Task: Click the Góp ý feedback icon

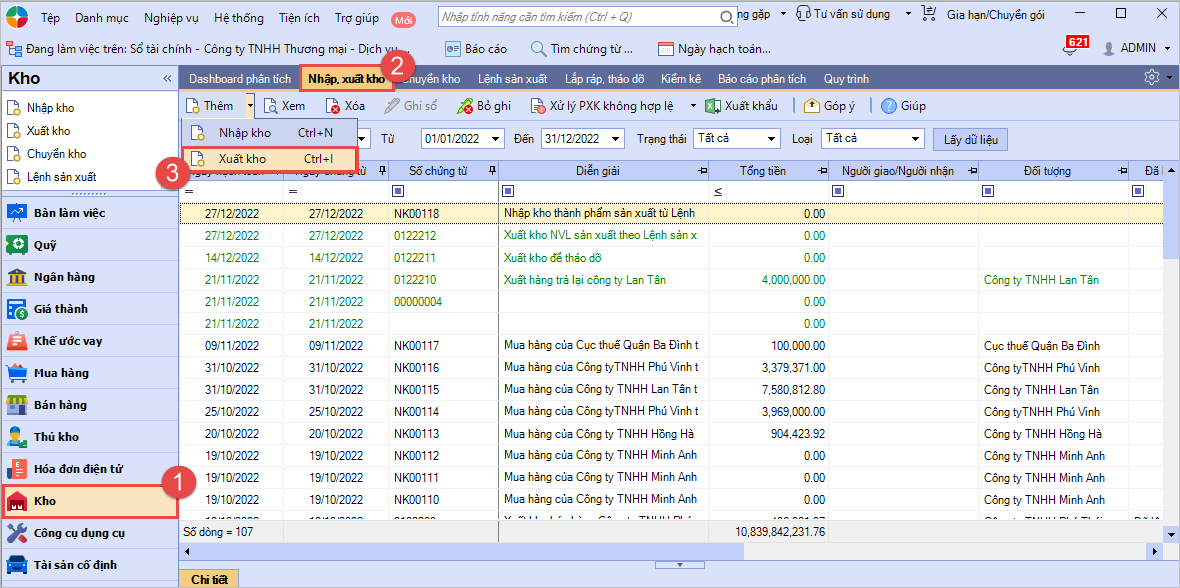Action: [x=812, y=106]
